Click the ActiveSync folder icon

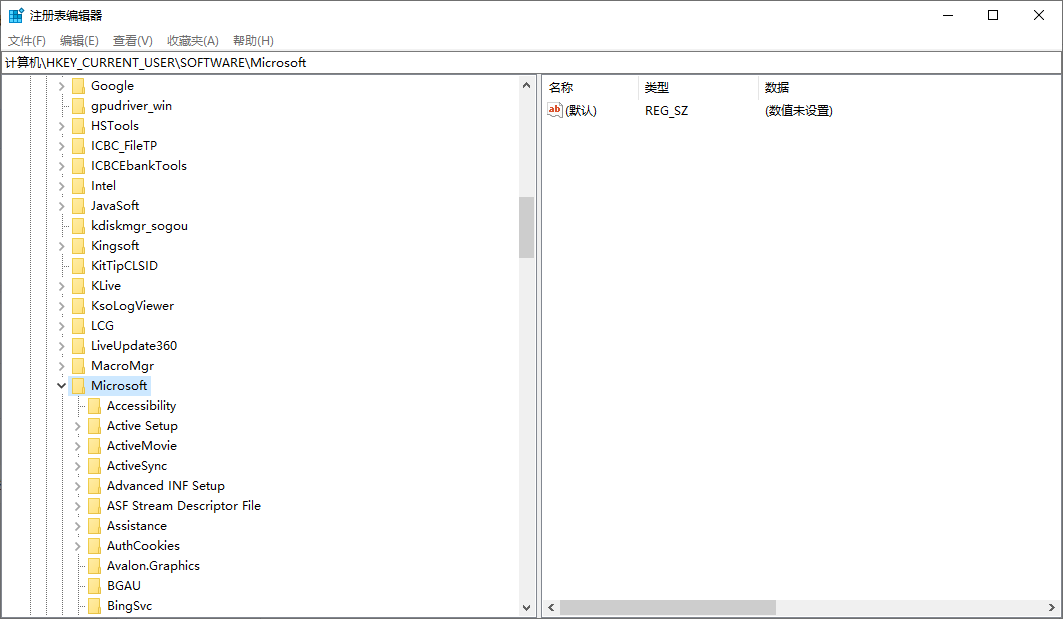coord(96,465)
